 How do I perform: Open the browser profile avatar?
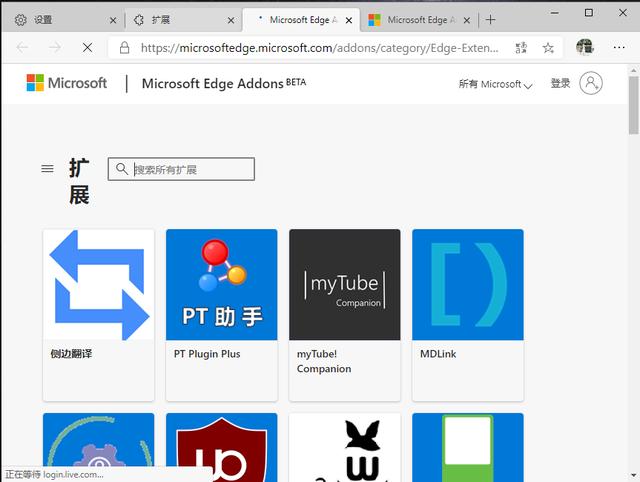tap(584, 47)
